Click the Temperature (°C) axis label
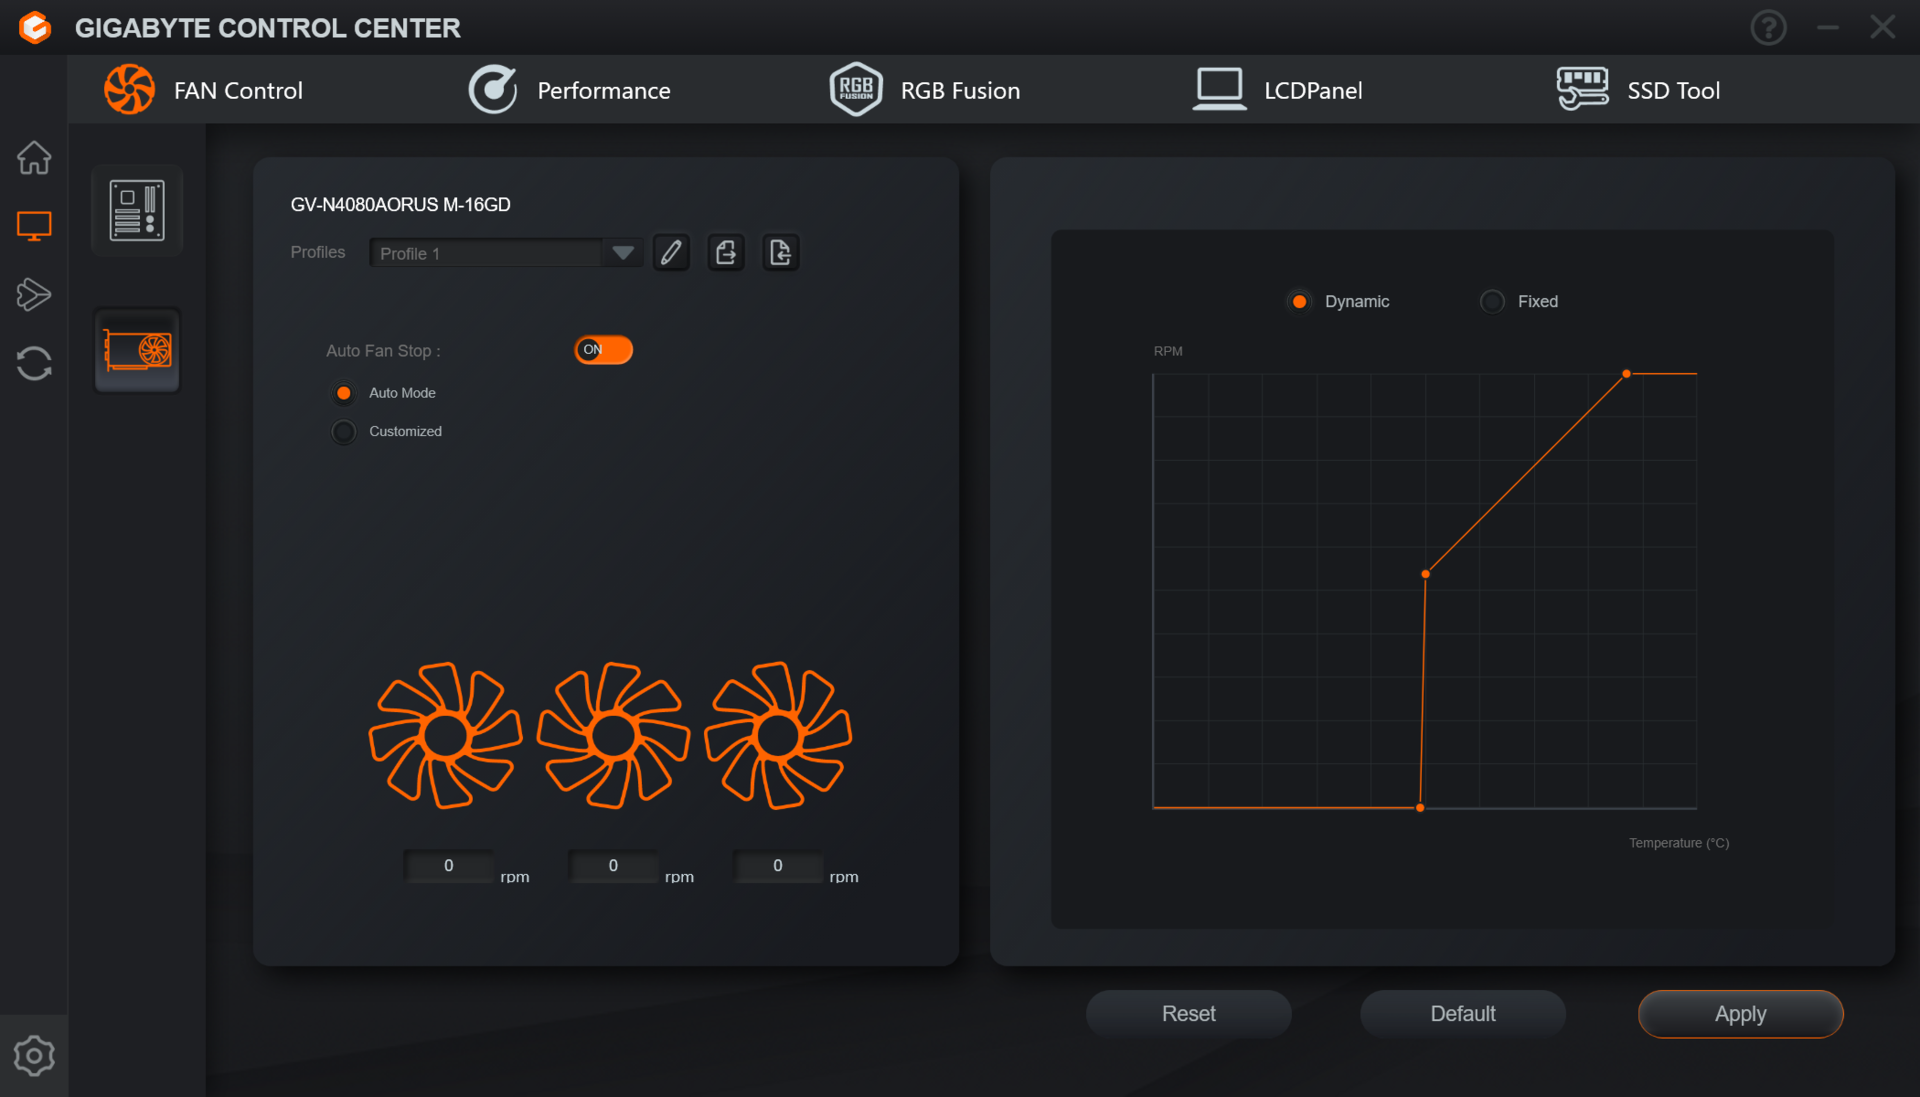Screen dimensions: 1920x1097 tap(1679, 843)
